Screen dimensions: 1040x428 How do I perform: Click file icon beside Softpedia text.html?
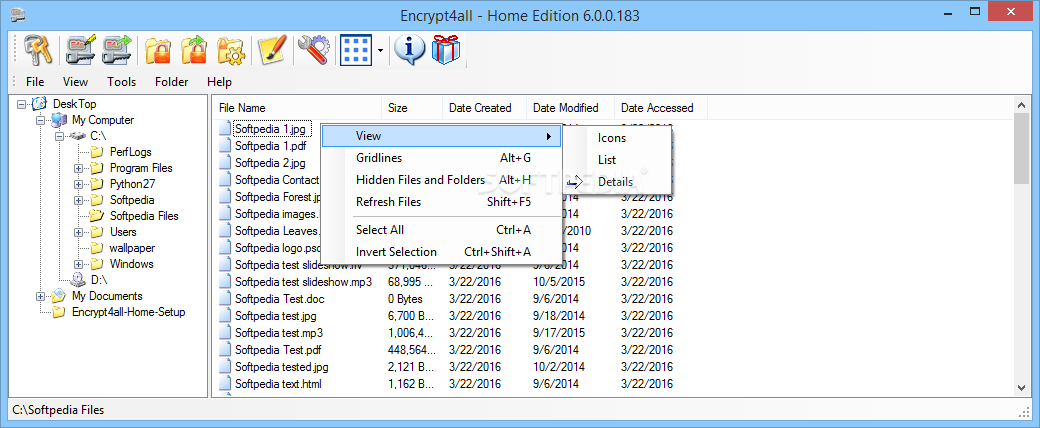[x=225, y=384]
